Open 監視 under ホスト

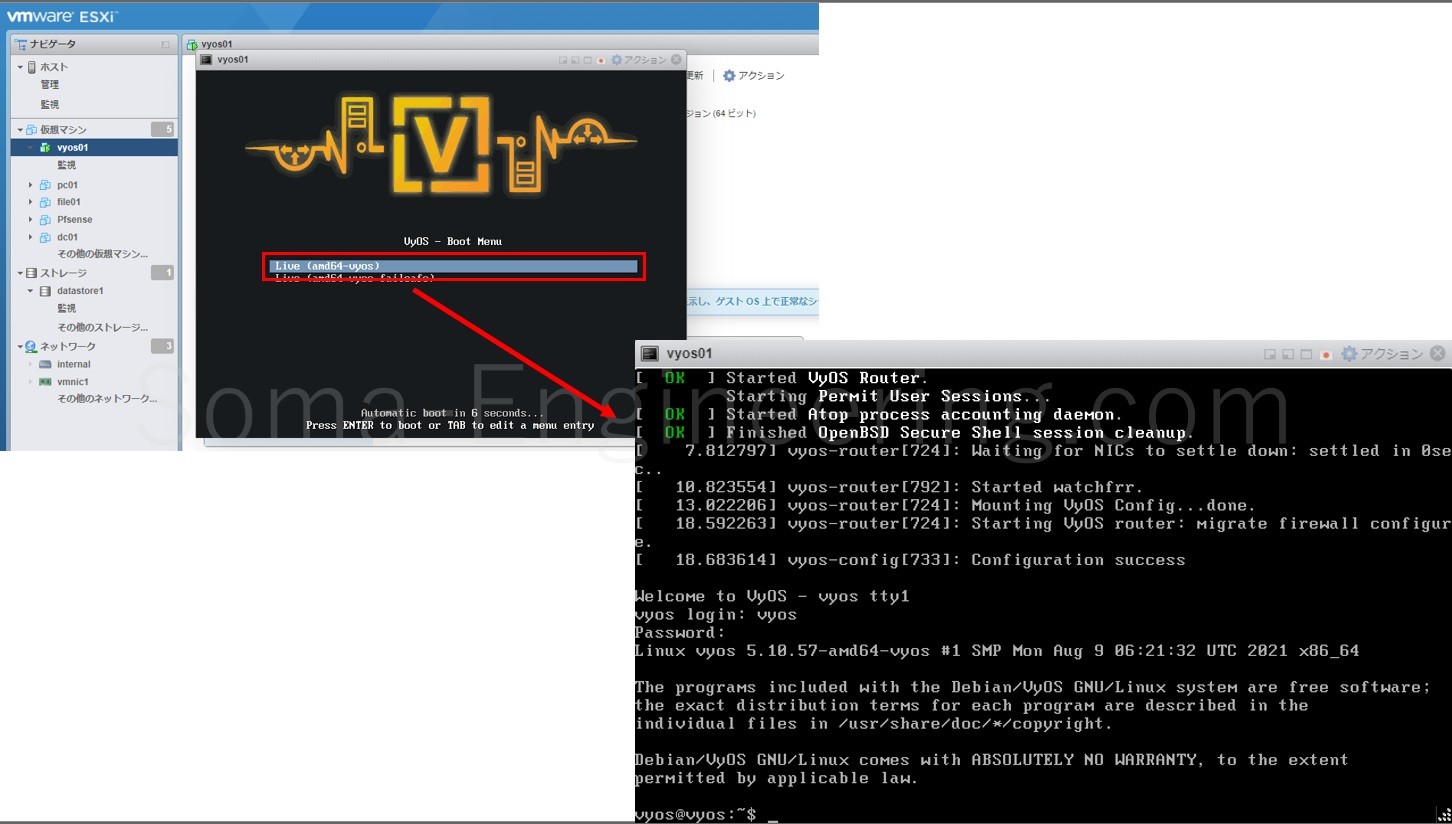click(x=50, y=104)
